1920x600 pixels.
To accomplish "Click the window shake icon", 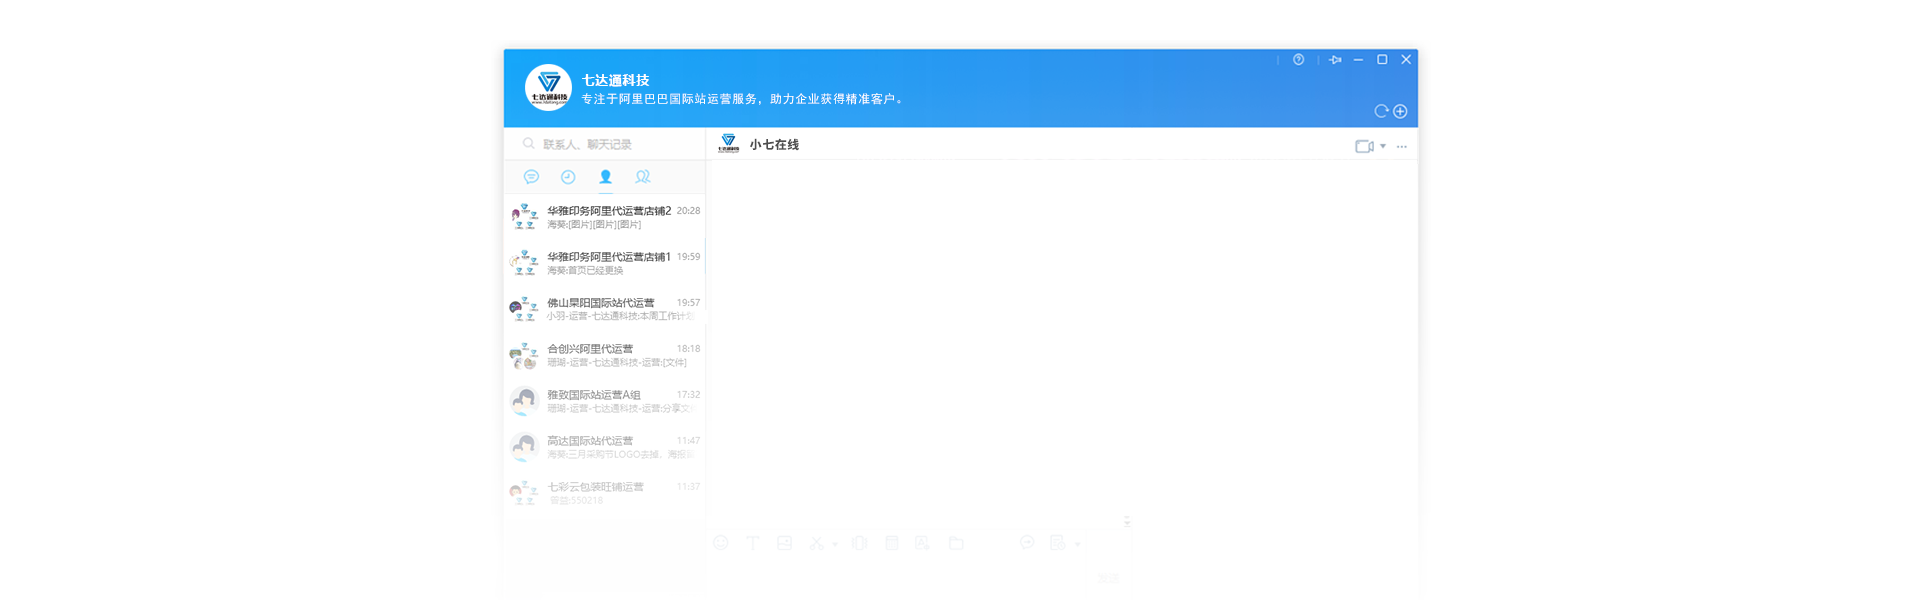I will click(x=859, y=543).
